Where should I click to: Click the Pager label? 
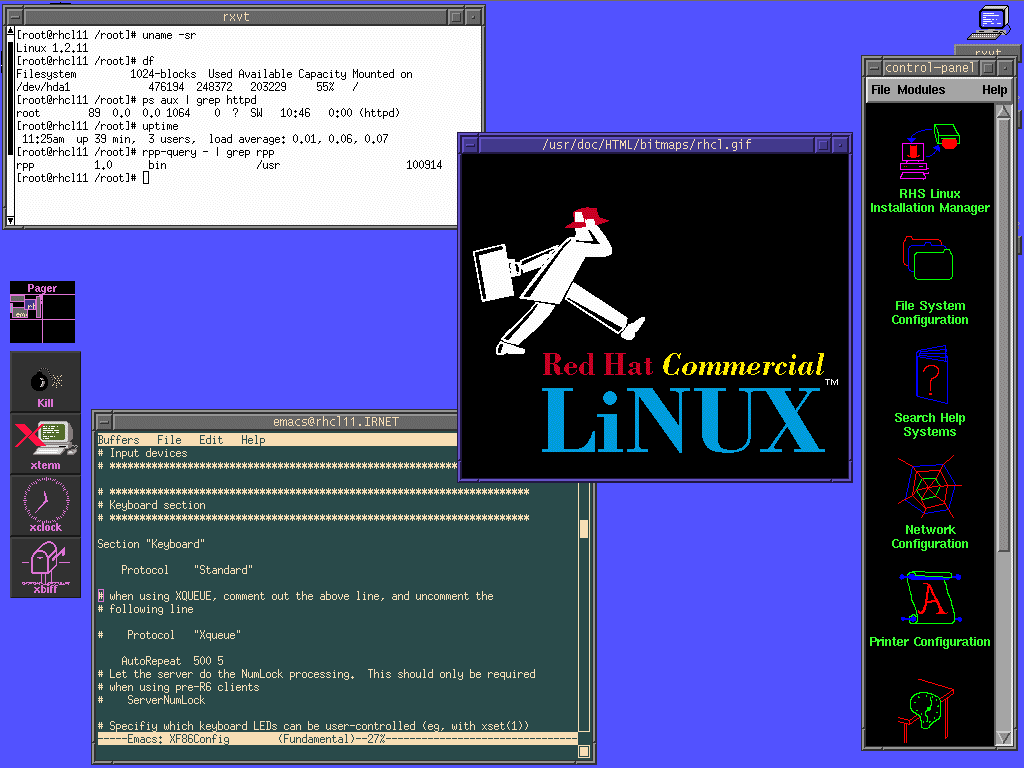click(x=42, y=288)
